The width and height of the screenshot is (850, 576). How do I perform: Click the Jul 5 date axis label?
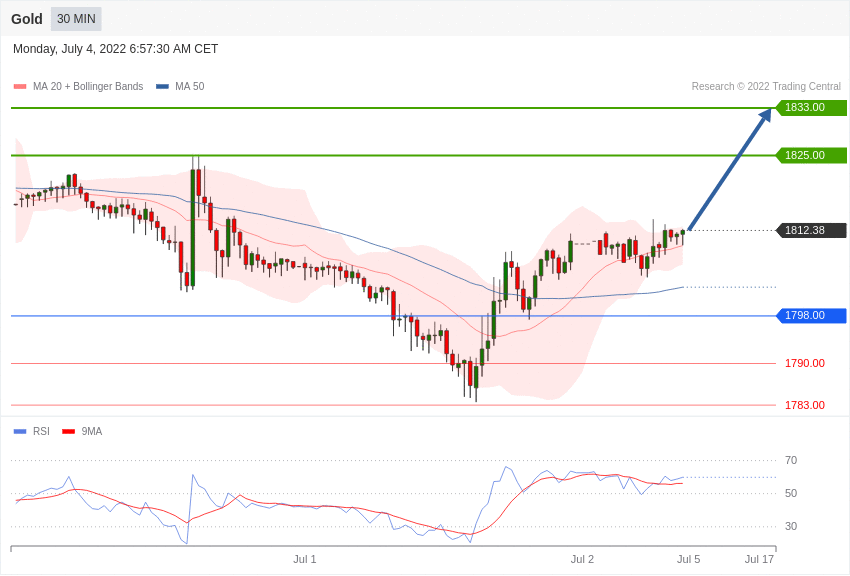pos(688,559)
